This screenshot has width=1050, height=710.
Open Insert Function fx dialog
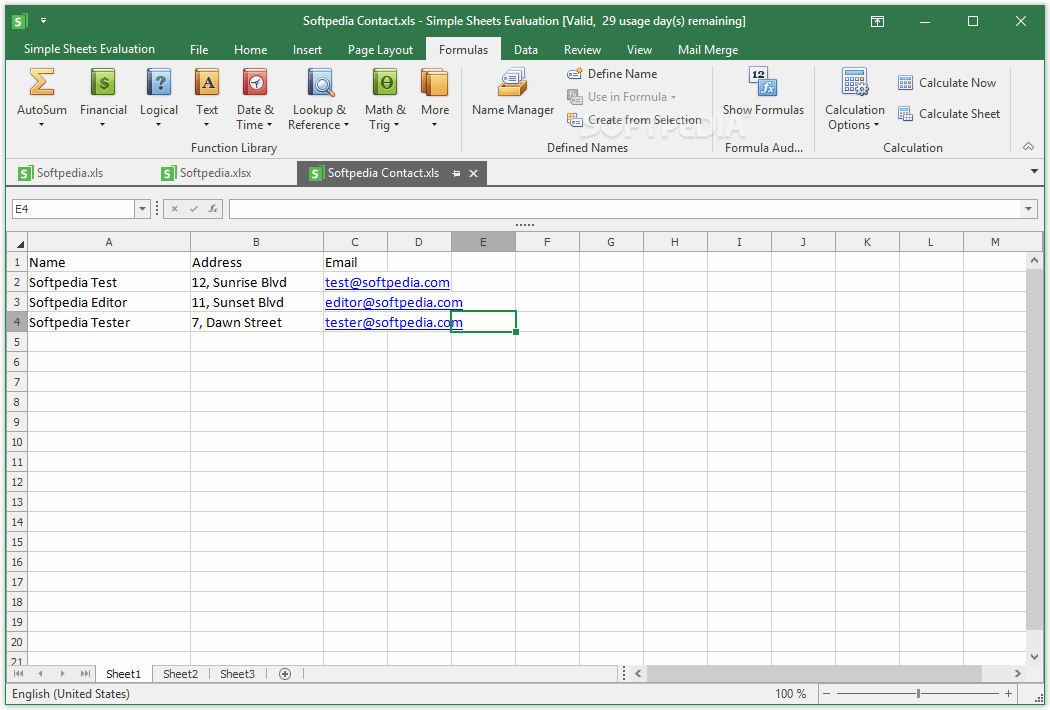(x=213, y=209)
